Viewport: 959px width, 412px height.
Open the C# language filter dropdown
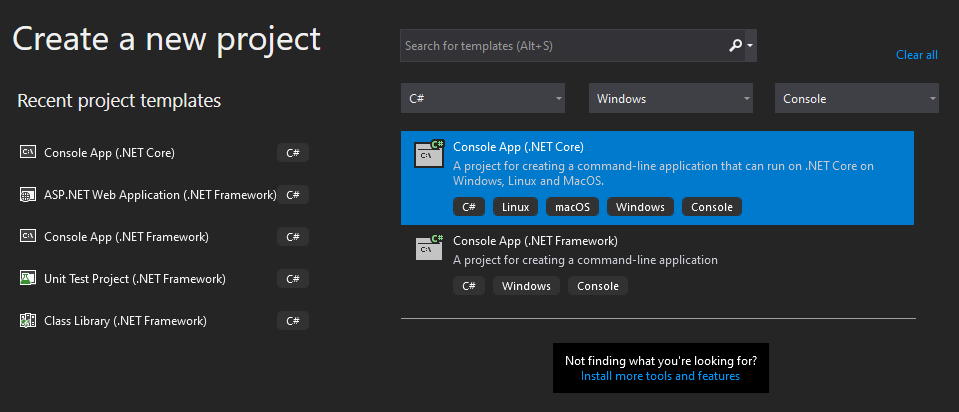tap(483, 98)
